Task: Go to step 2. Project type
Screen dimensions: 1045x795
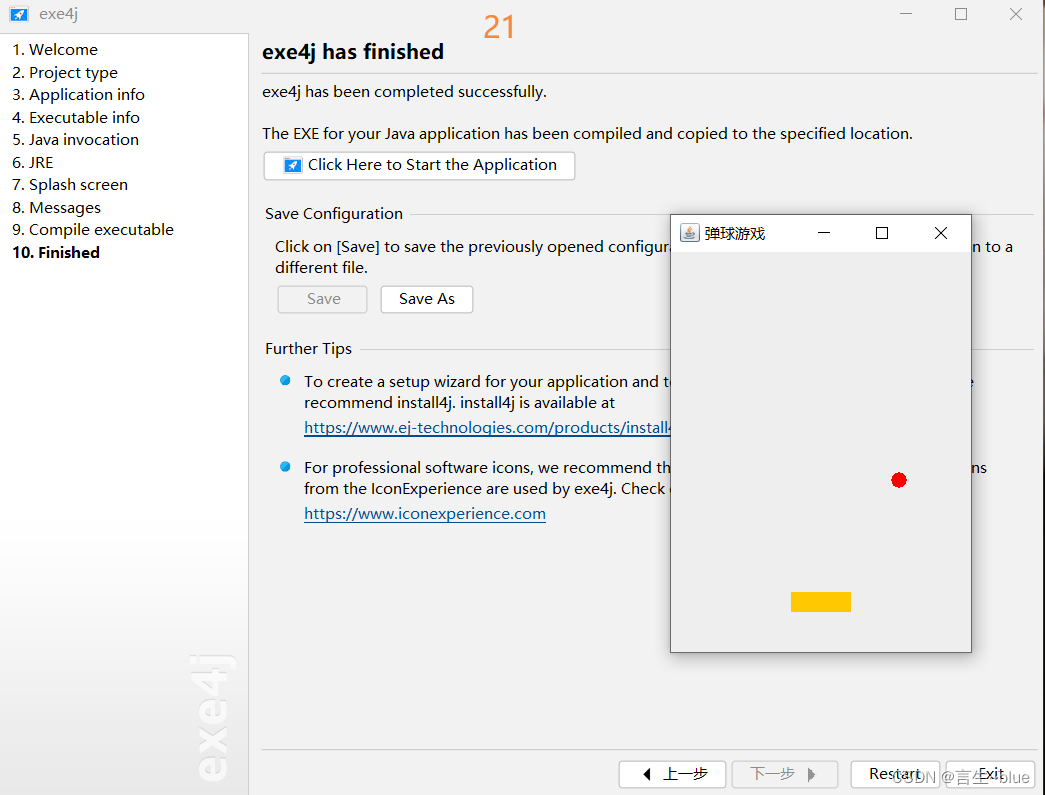Action: pyautogui.click(x=65, y=73)
